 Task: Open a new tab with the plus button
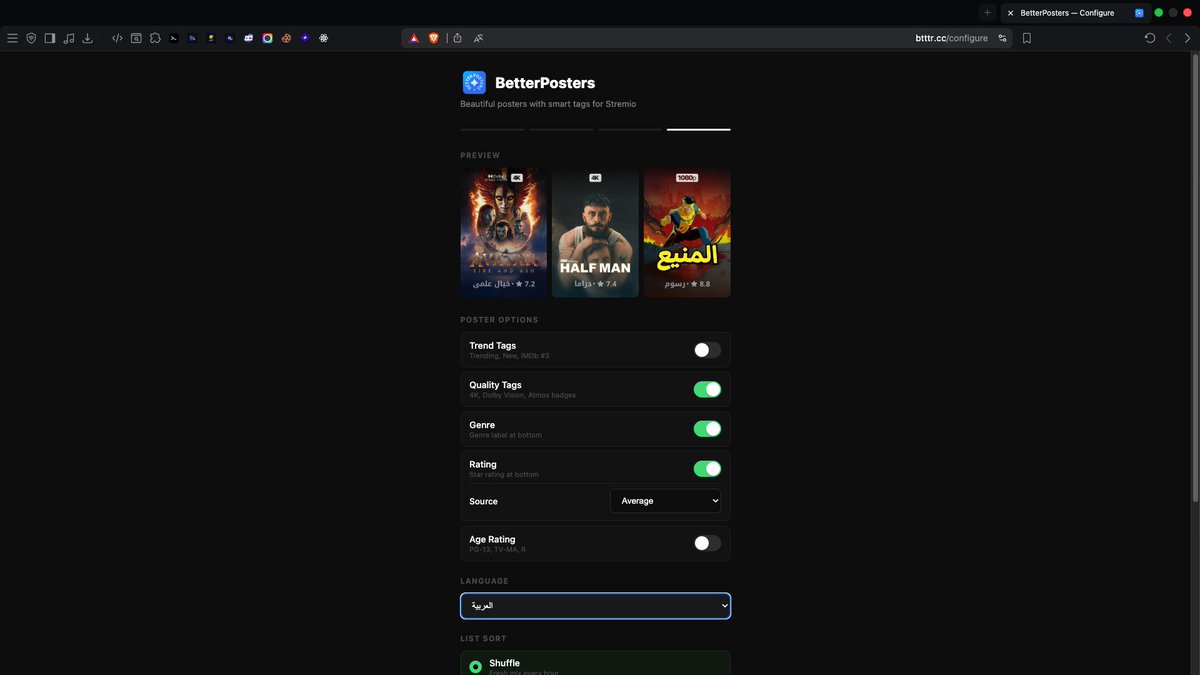point(987,13)
